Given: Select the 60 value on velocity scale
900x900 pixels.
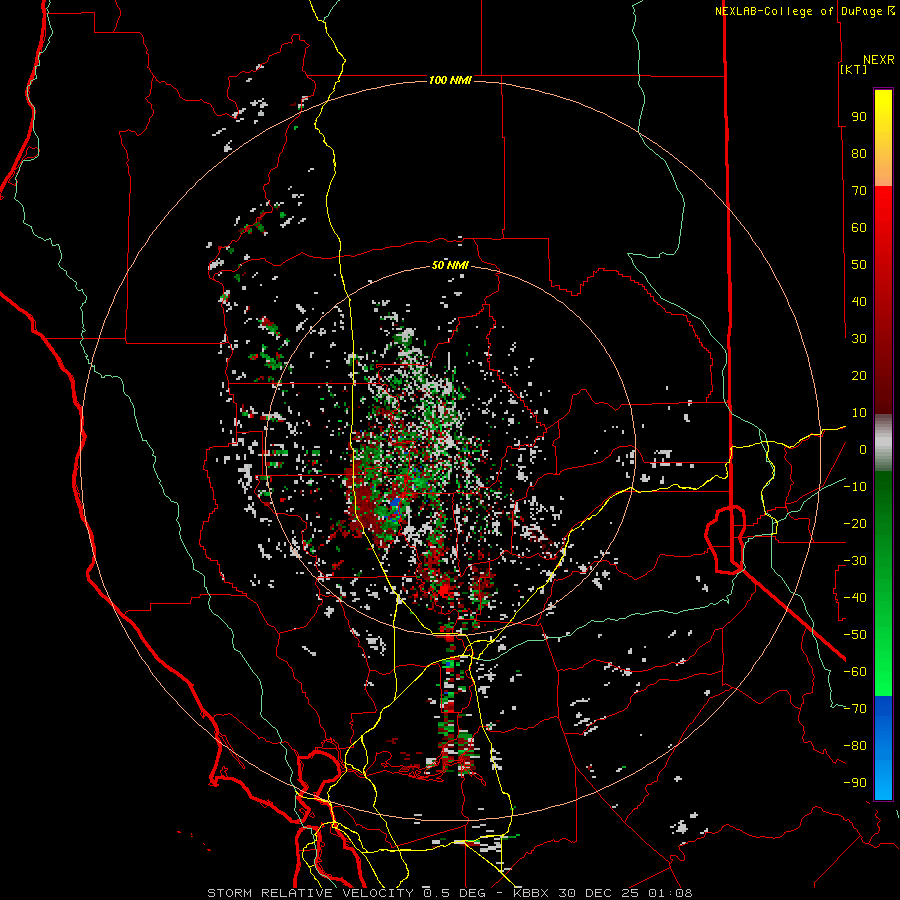Looking at the screenshot, I should [859, 227].
